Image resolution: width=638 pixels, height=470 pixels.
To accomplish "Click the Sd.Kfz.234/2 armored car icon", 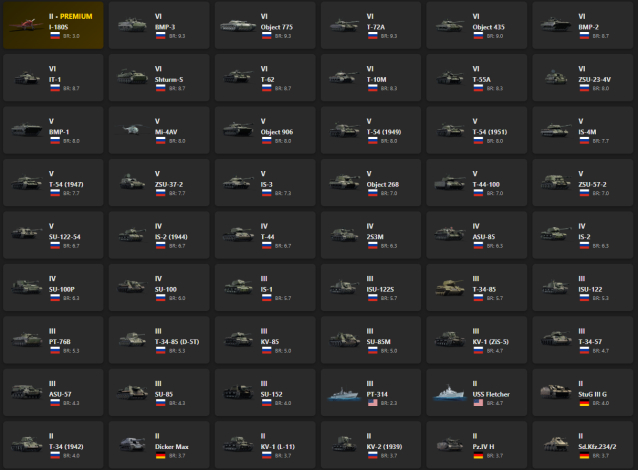I will [x=556, y=444].
